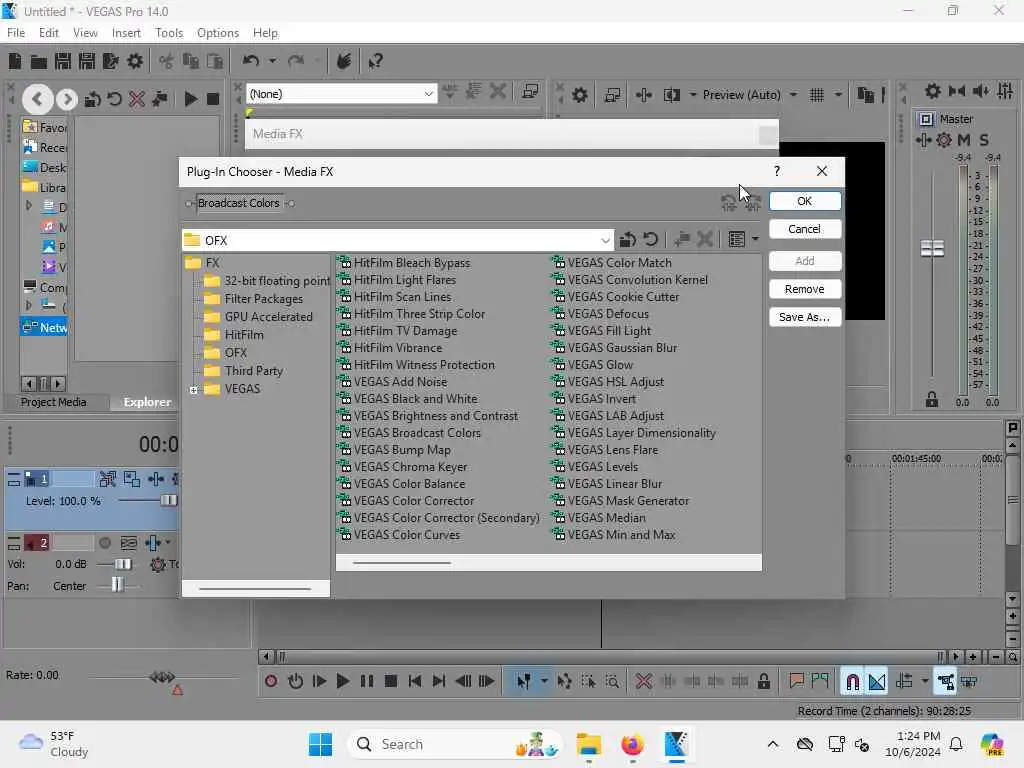Go forward in Explorer with right arrow

[66, 99]
